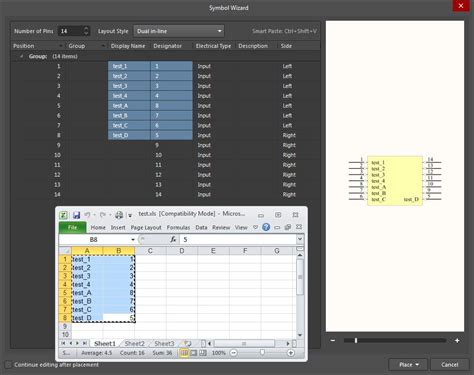Switch to Sheet3 tab
The image size is (474, 375).
coord(164,343)
